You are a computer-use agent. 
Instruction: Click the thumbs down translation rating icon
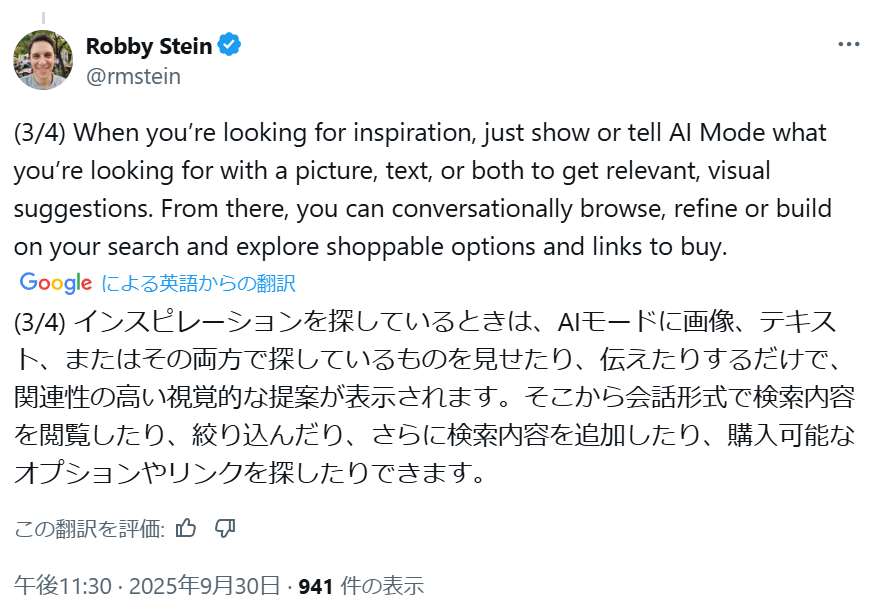pos(225,528)
